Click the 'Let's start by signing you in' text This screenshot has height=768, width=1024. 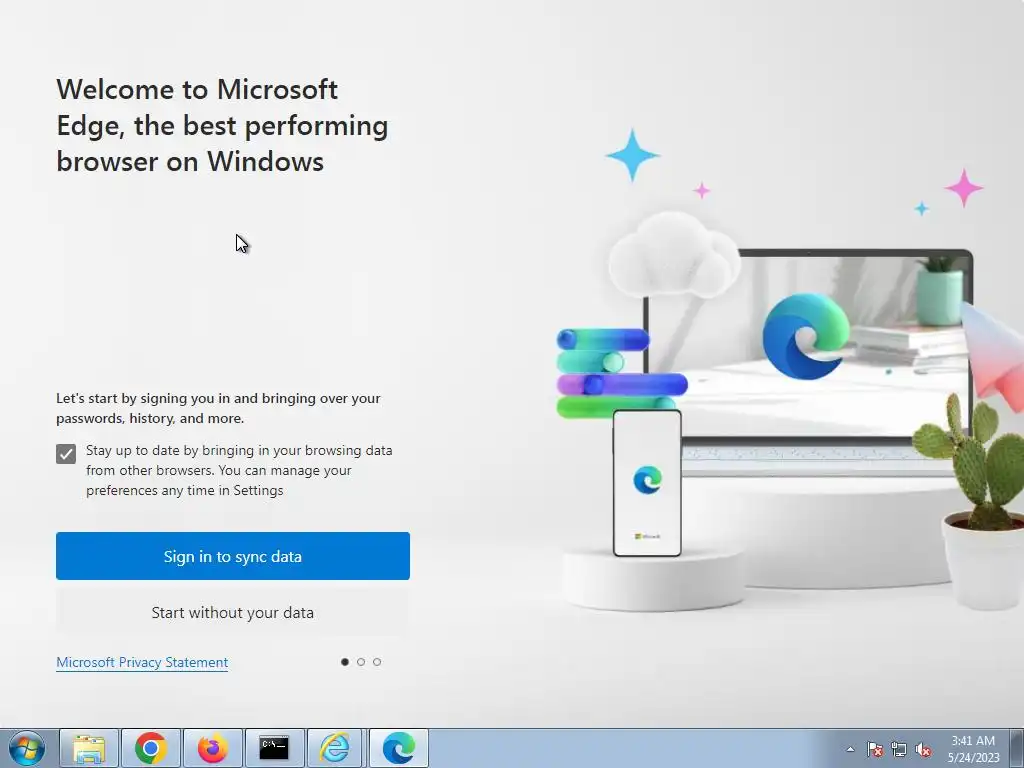tap(218, 408)
